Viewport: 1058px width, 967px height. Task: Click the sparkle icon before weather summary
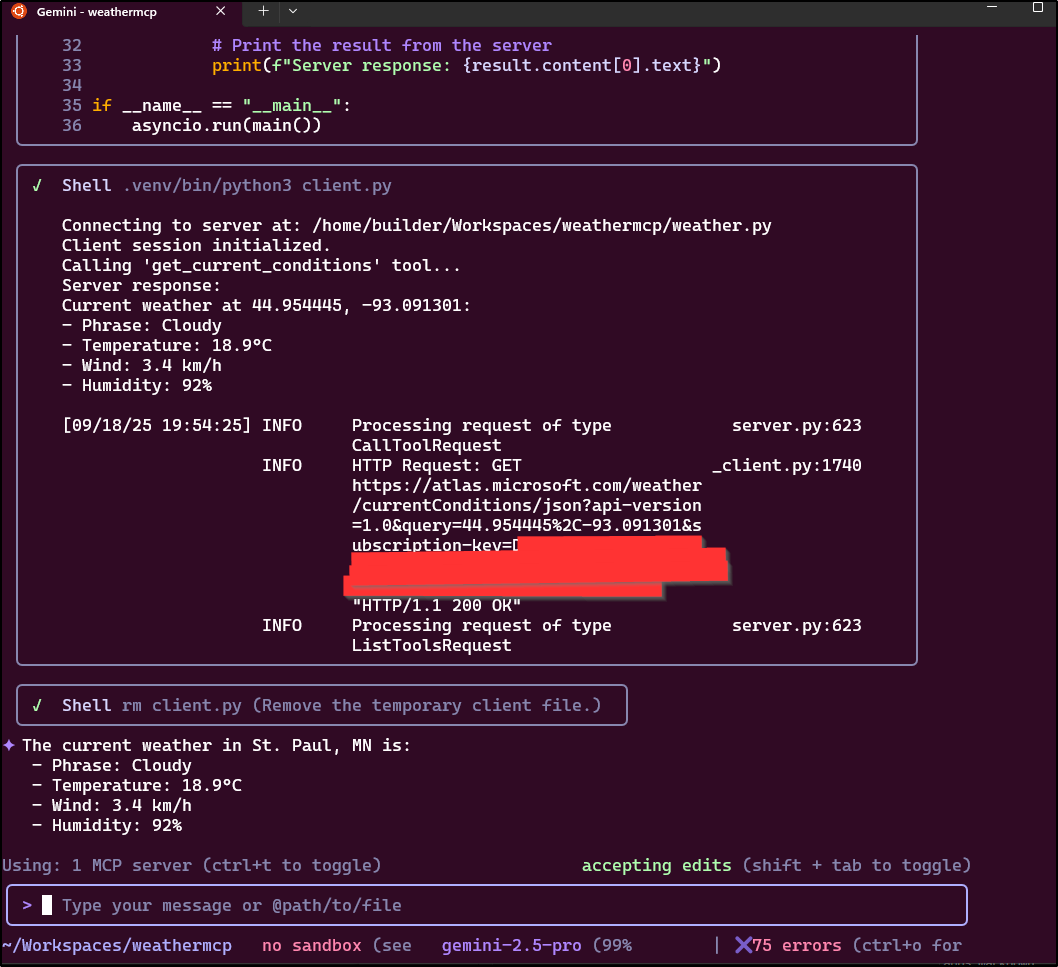[x=9, y=745]
